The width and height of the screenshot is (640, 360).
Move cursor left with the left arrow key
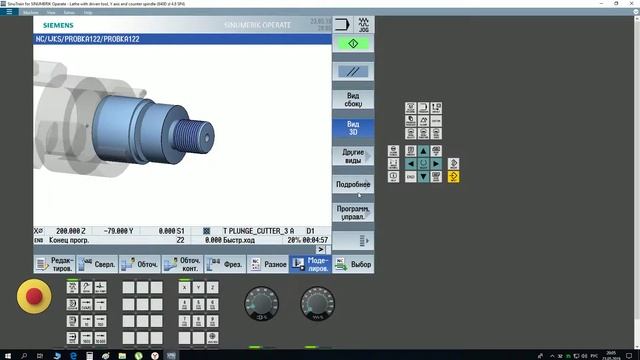tap(411, 164)
